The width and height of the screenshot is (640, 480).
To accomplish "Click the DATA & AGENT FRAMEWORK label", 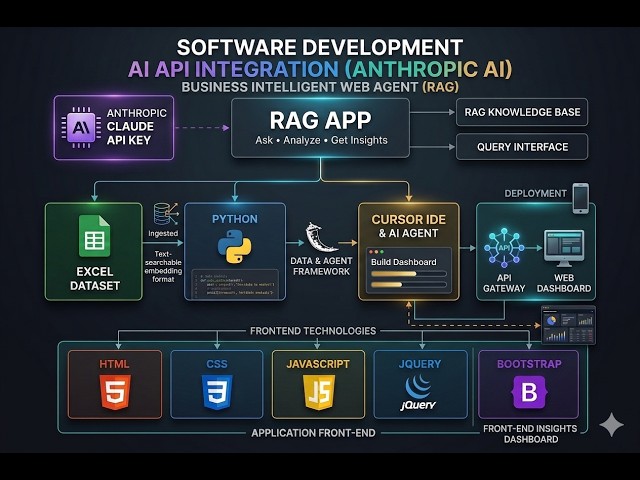I will [x=321, y=266].
